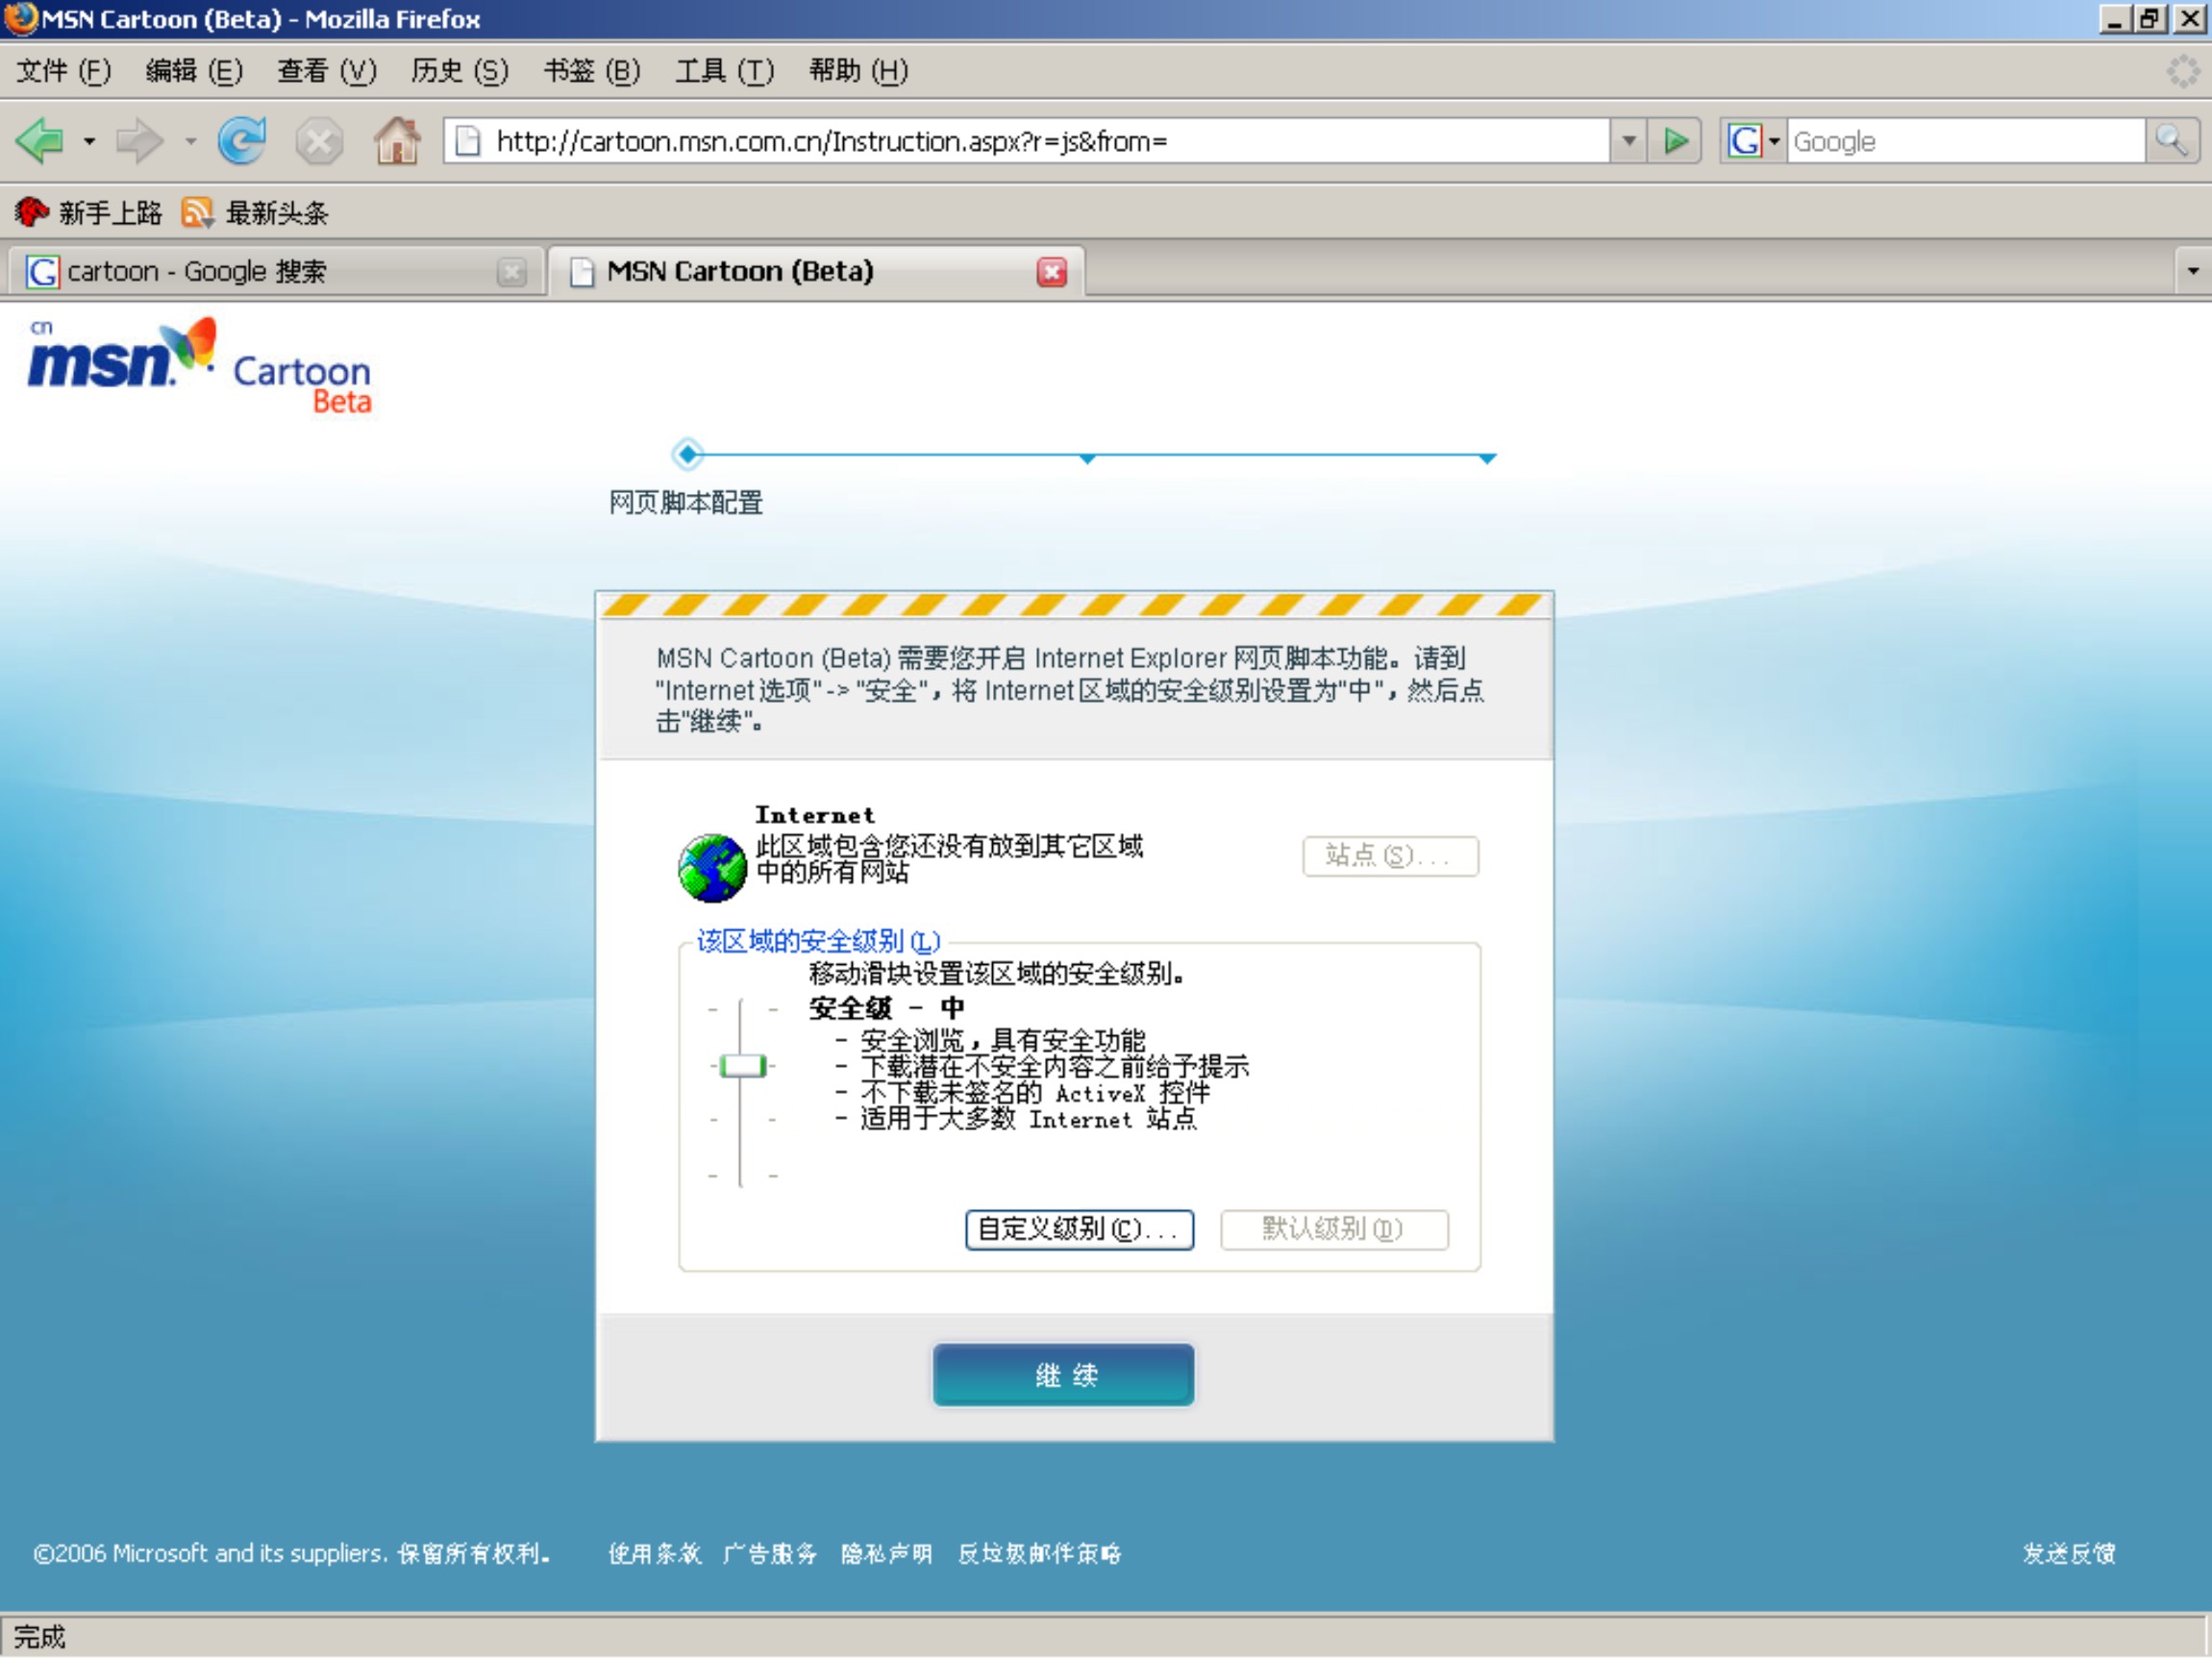The width and height of the screenshot is (2212, 1659).
Task: Click in the Google search field
Action: [x=1963, y=141]
